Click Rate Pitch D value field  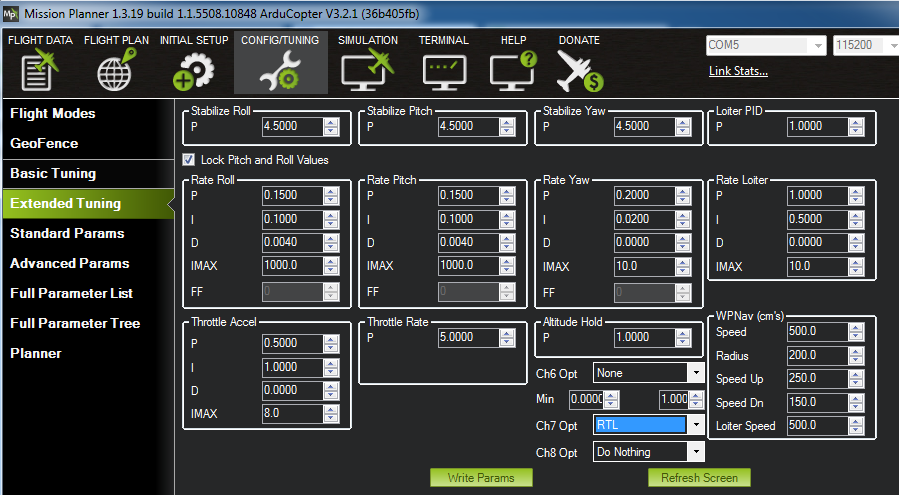(468, 242)
